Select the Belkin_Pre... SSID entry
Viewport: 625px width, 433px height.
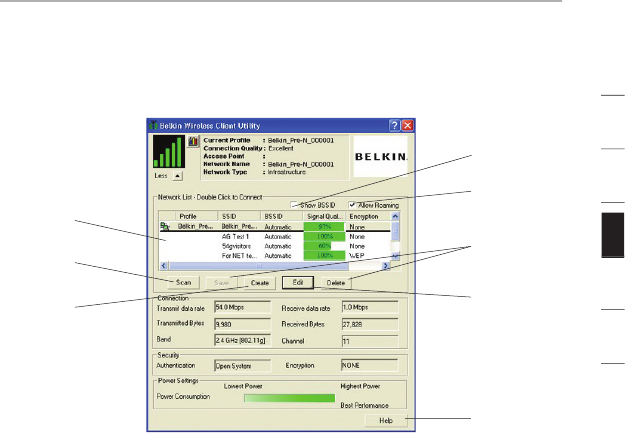(239, 226)
